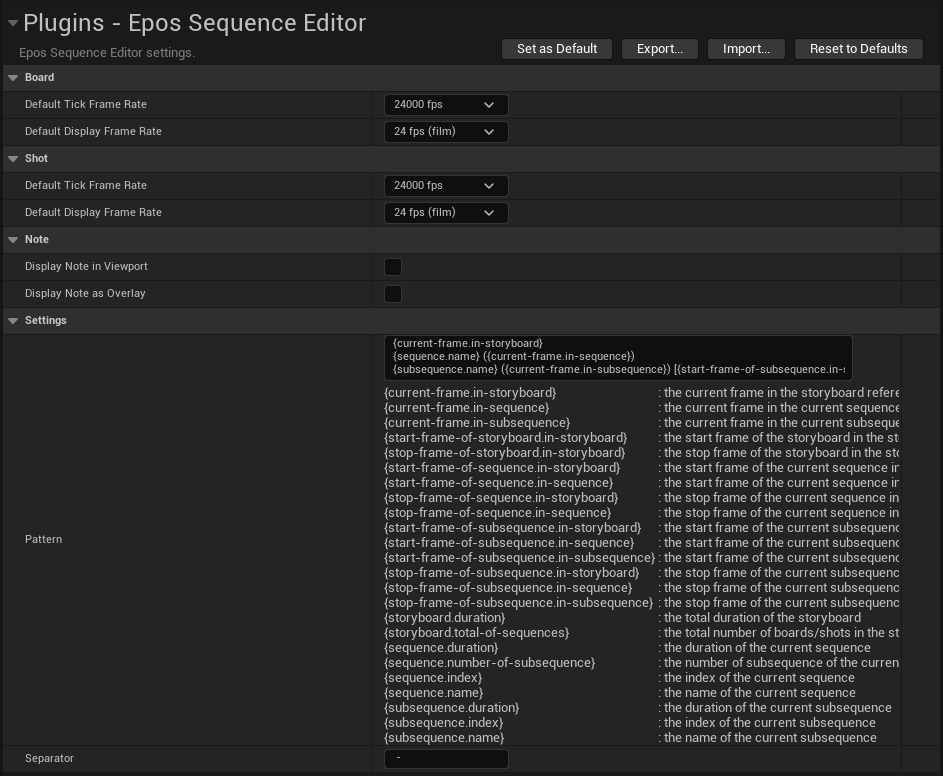
Task: Open the Board Default Display Frame Rate dropdown
Action: coord(446,131)
